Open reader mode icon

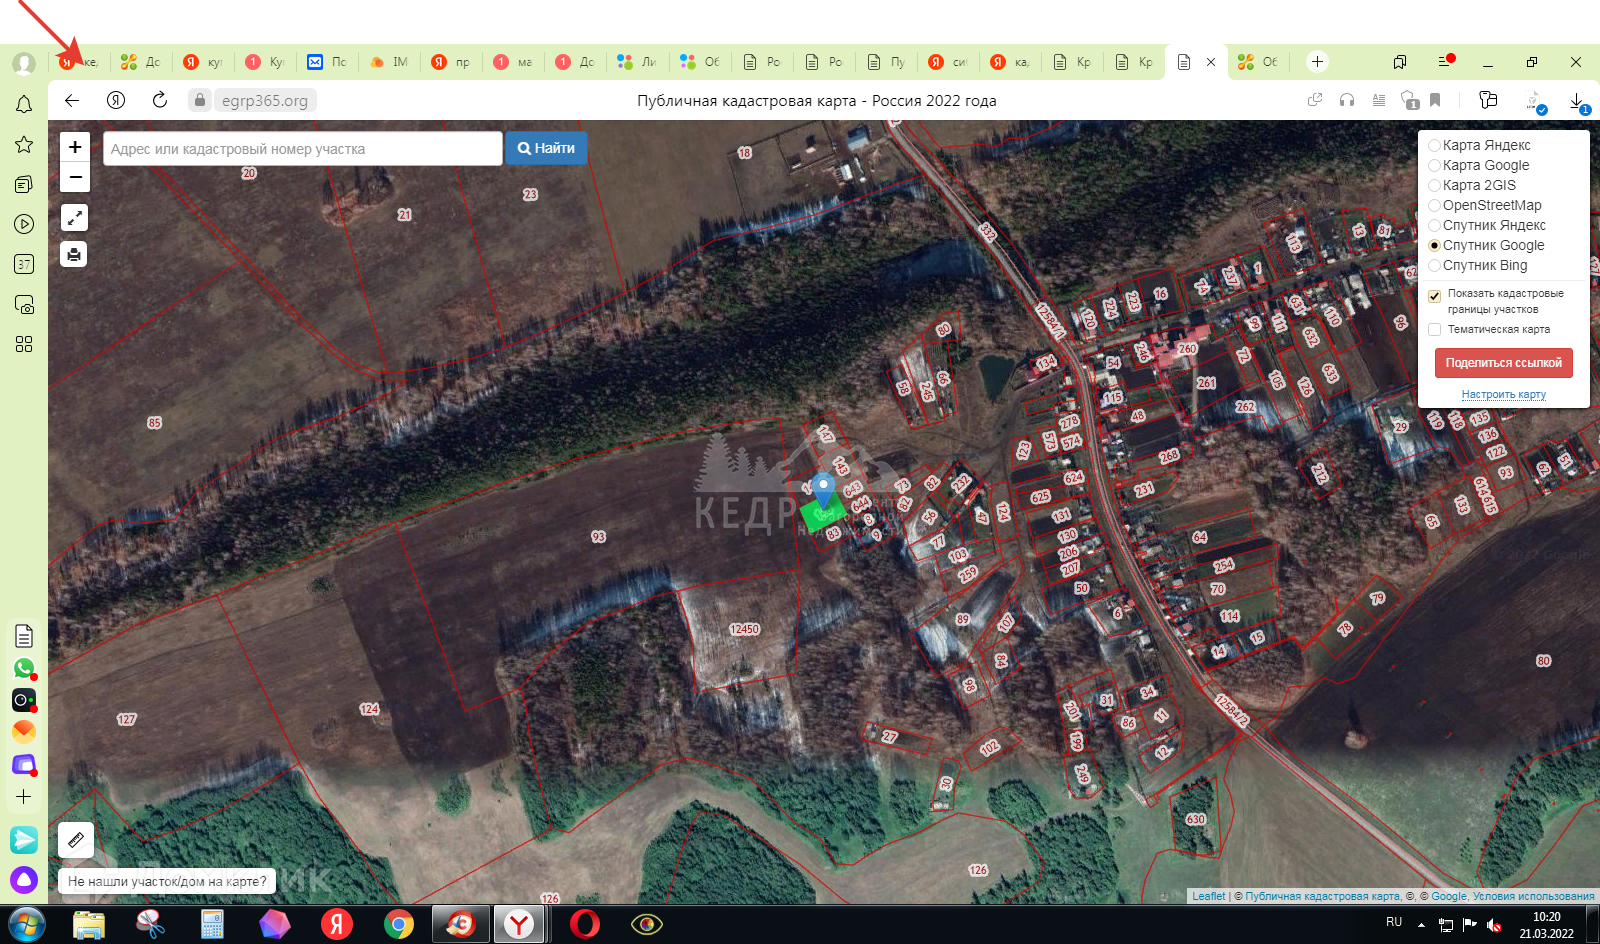(1379, 100)
